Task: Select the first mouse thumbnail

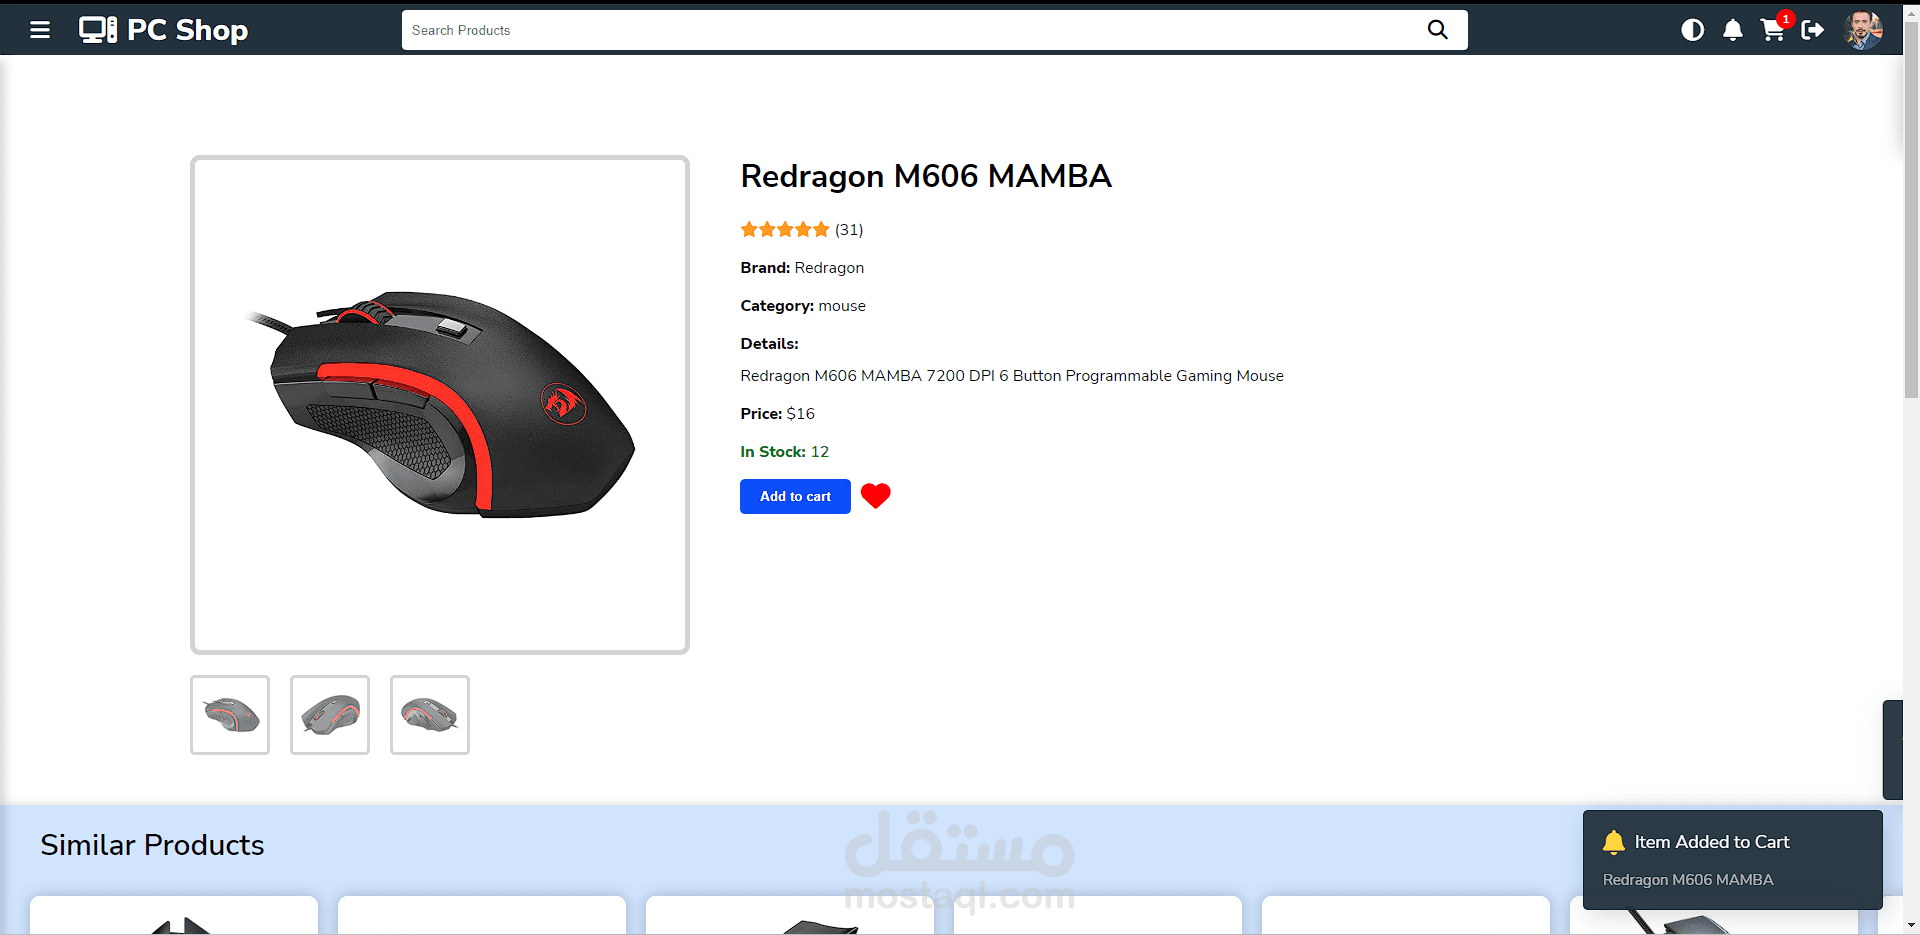Action: [x=230, y=715]
